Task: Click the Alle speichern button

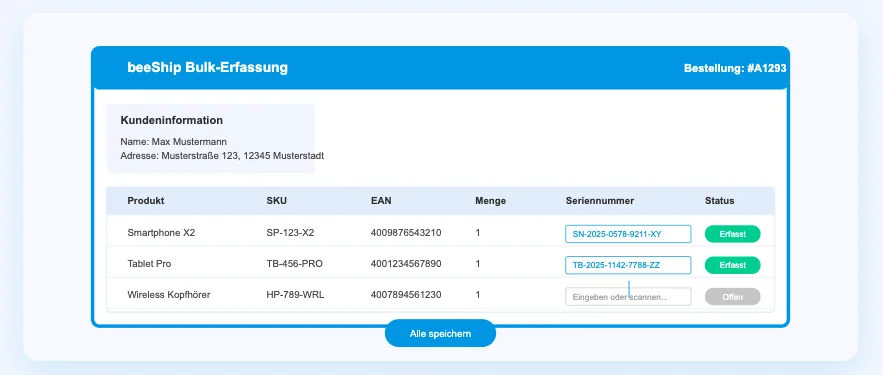Action: click(x=440, y=333)
